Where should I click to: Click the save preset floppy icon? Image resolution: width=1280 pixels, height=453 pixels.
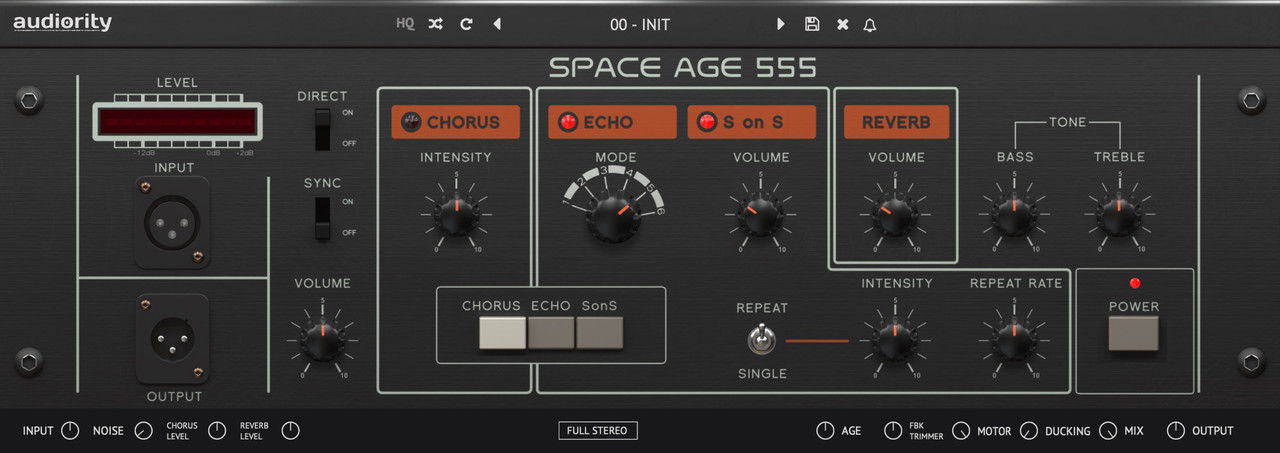click(812, 24)
